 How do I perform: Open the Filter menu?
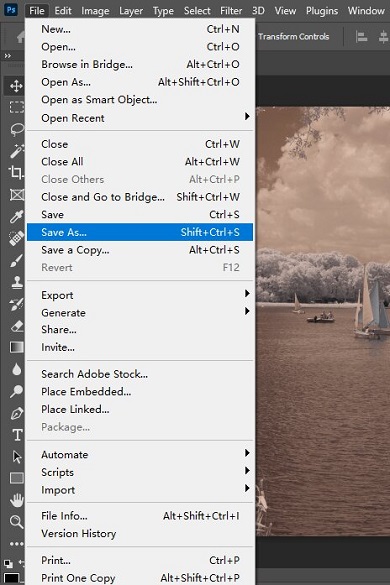[231, 10]
